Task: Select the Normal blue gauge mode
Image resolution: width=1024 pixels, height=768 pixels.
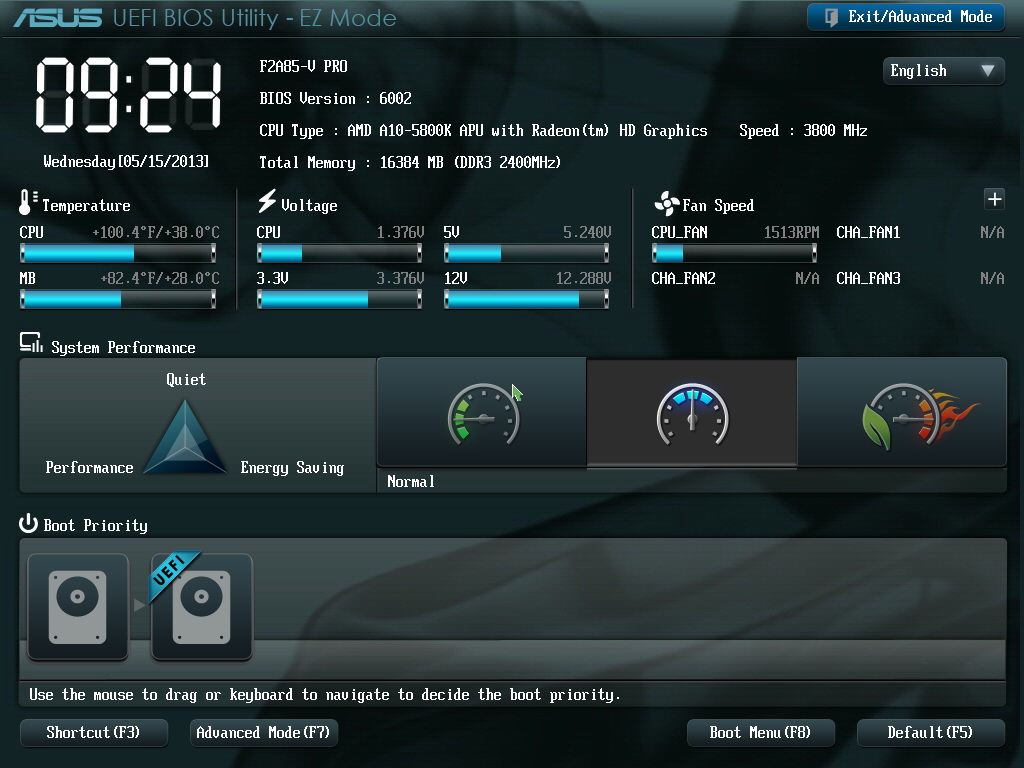Action: pos(692,413)
